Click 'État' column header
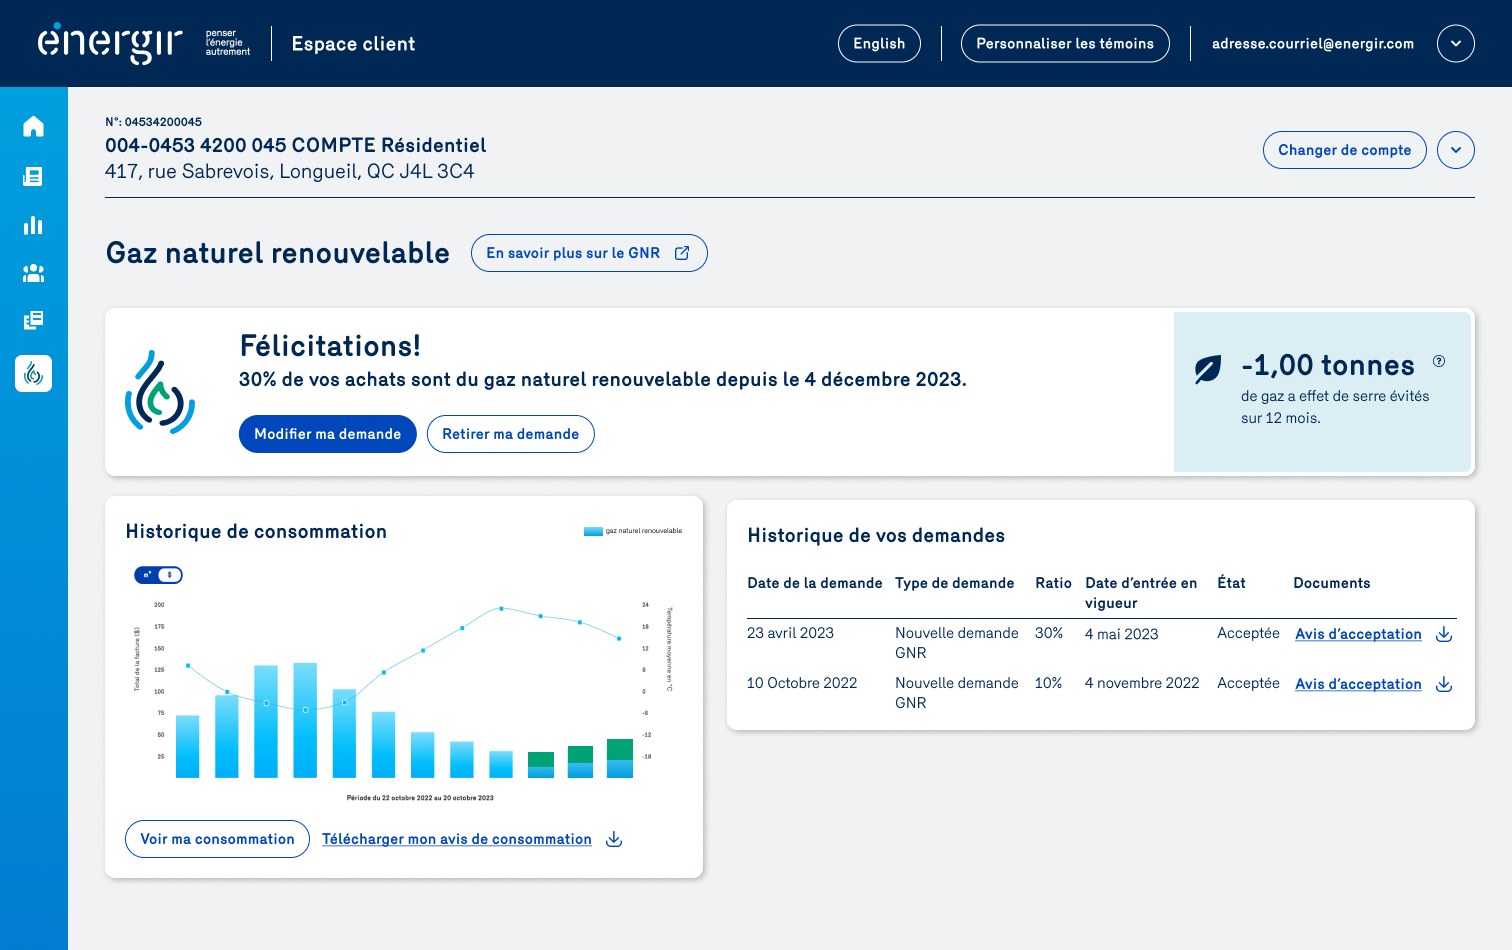 (1231, 583)
